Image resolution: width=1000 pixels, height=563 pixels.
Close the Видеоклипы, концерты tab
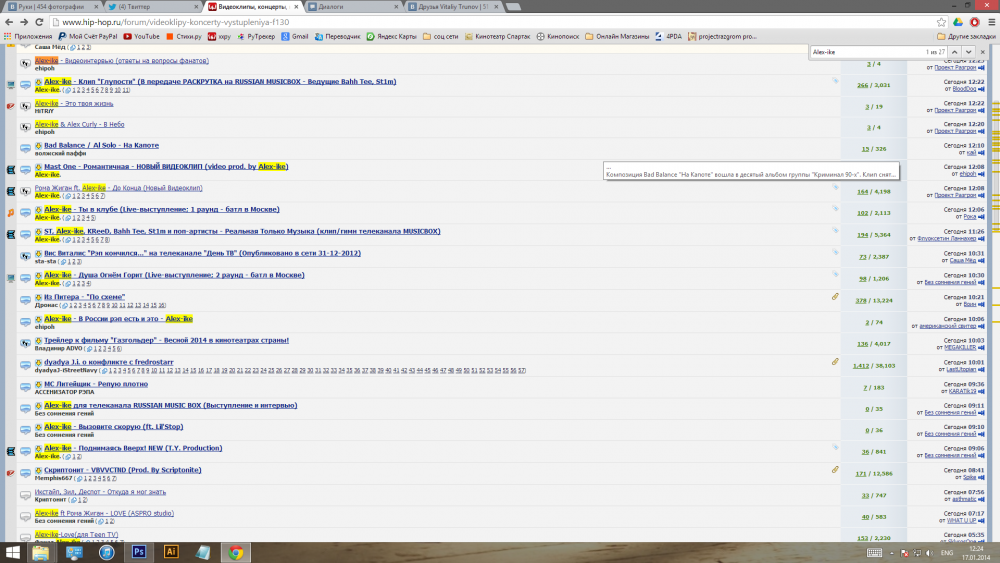click(x=296, y=6)
